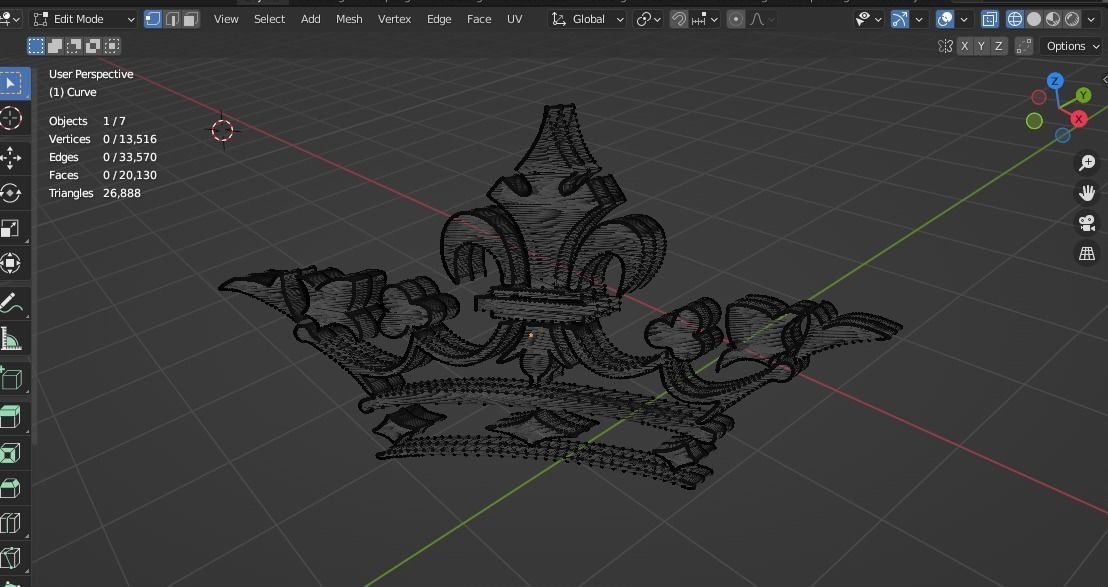The image size is (1108, 587).
Task: Open the gizmo settings dropdown arrow
Action: point(919,19)
